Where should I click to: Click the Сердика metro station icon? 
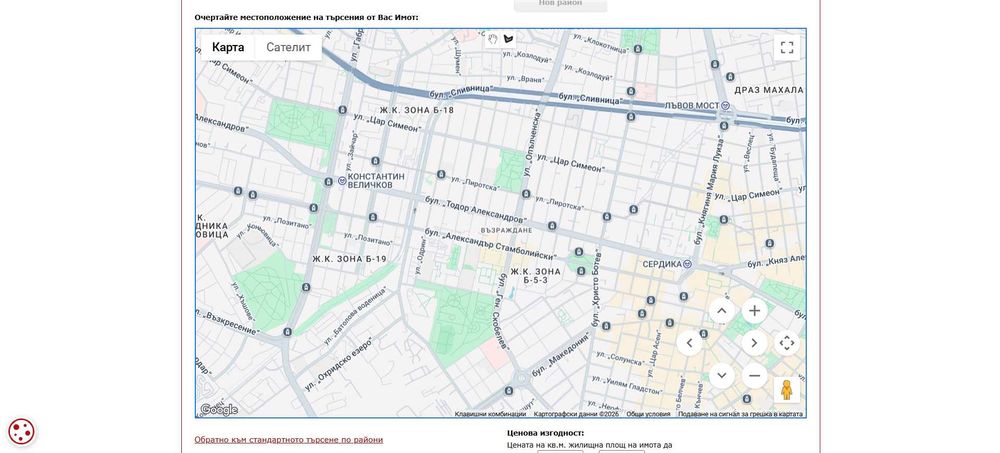tap(687, 264)
